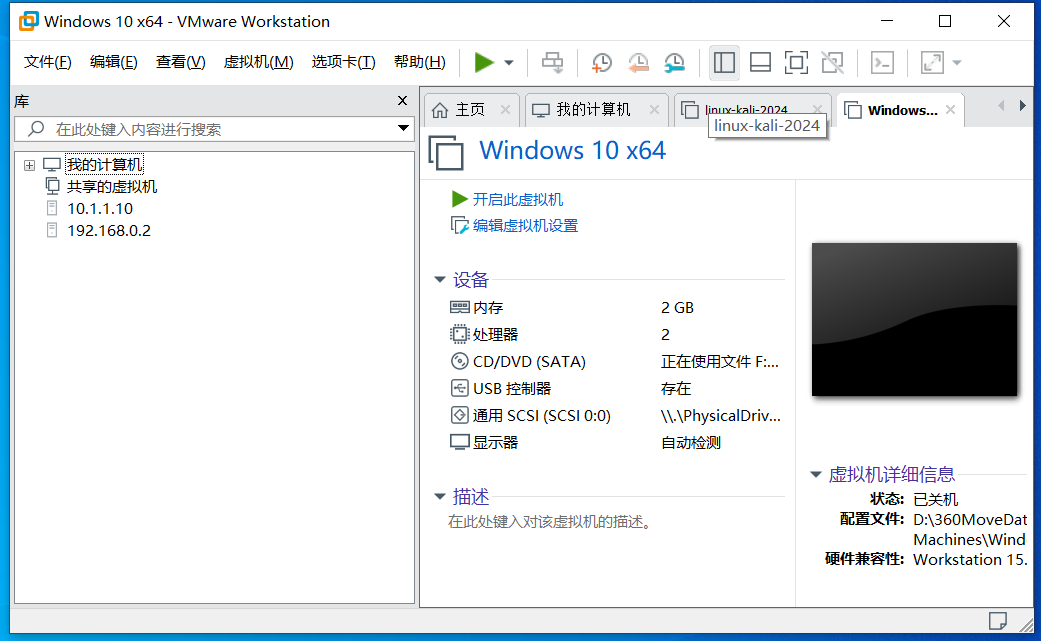Open the 帮助(H) menu
Image resolution: width=1041 pixels, height=641 pixels.
pyautogui.click(x=420, y=62)
